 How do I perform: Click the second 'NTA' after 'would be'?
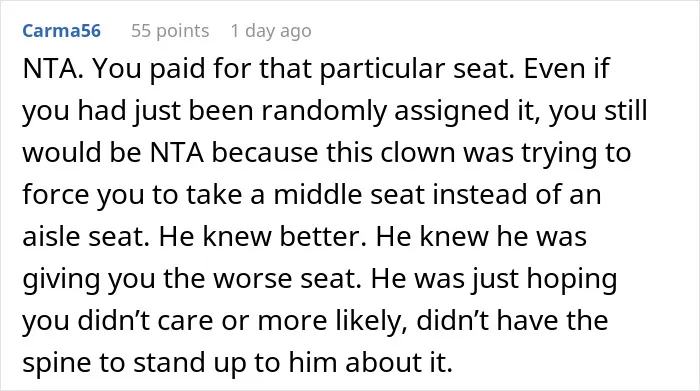click(x=177, y=153)
